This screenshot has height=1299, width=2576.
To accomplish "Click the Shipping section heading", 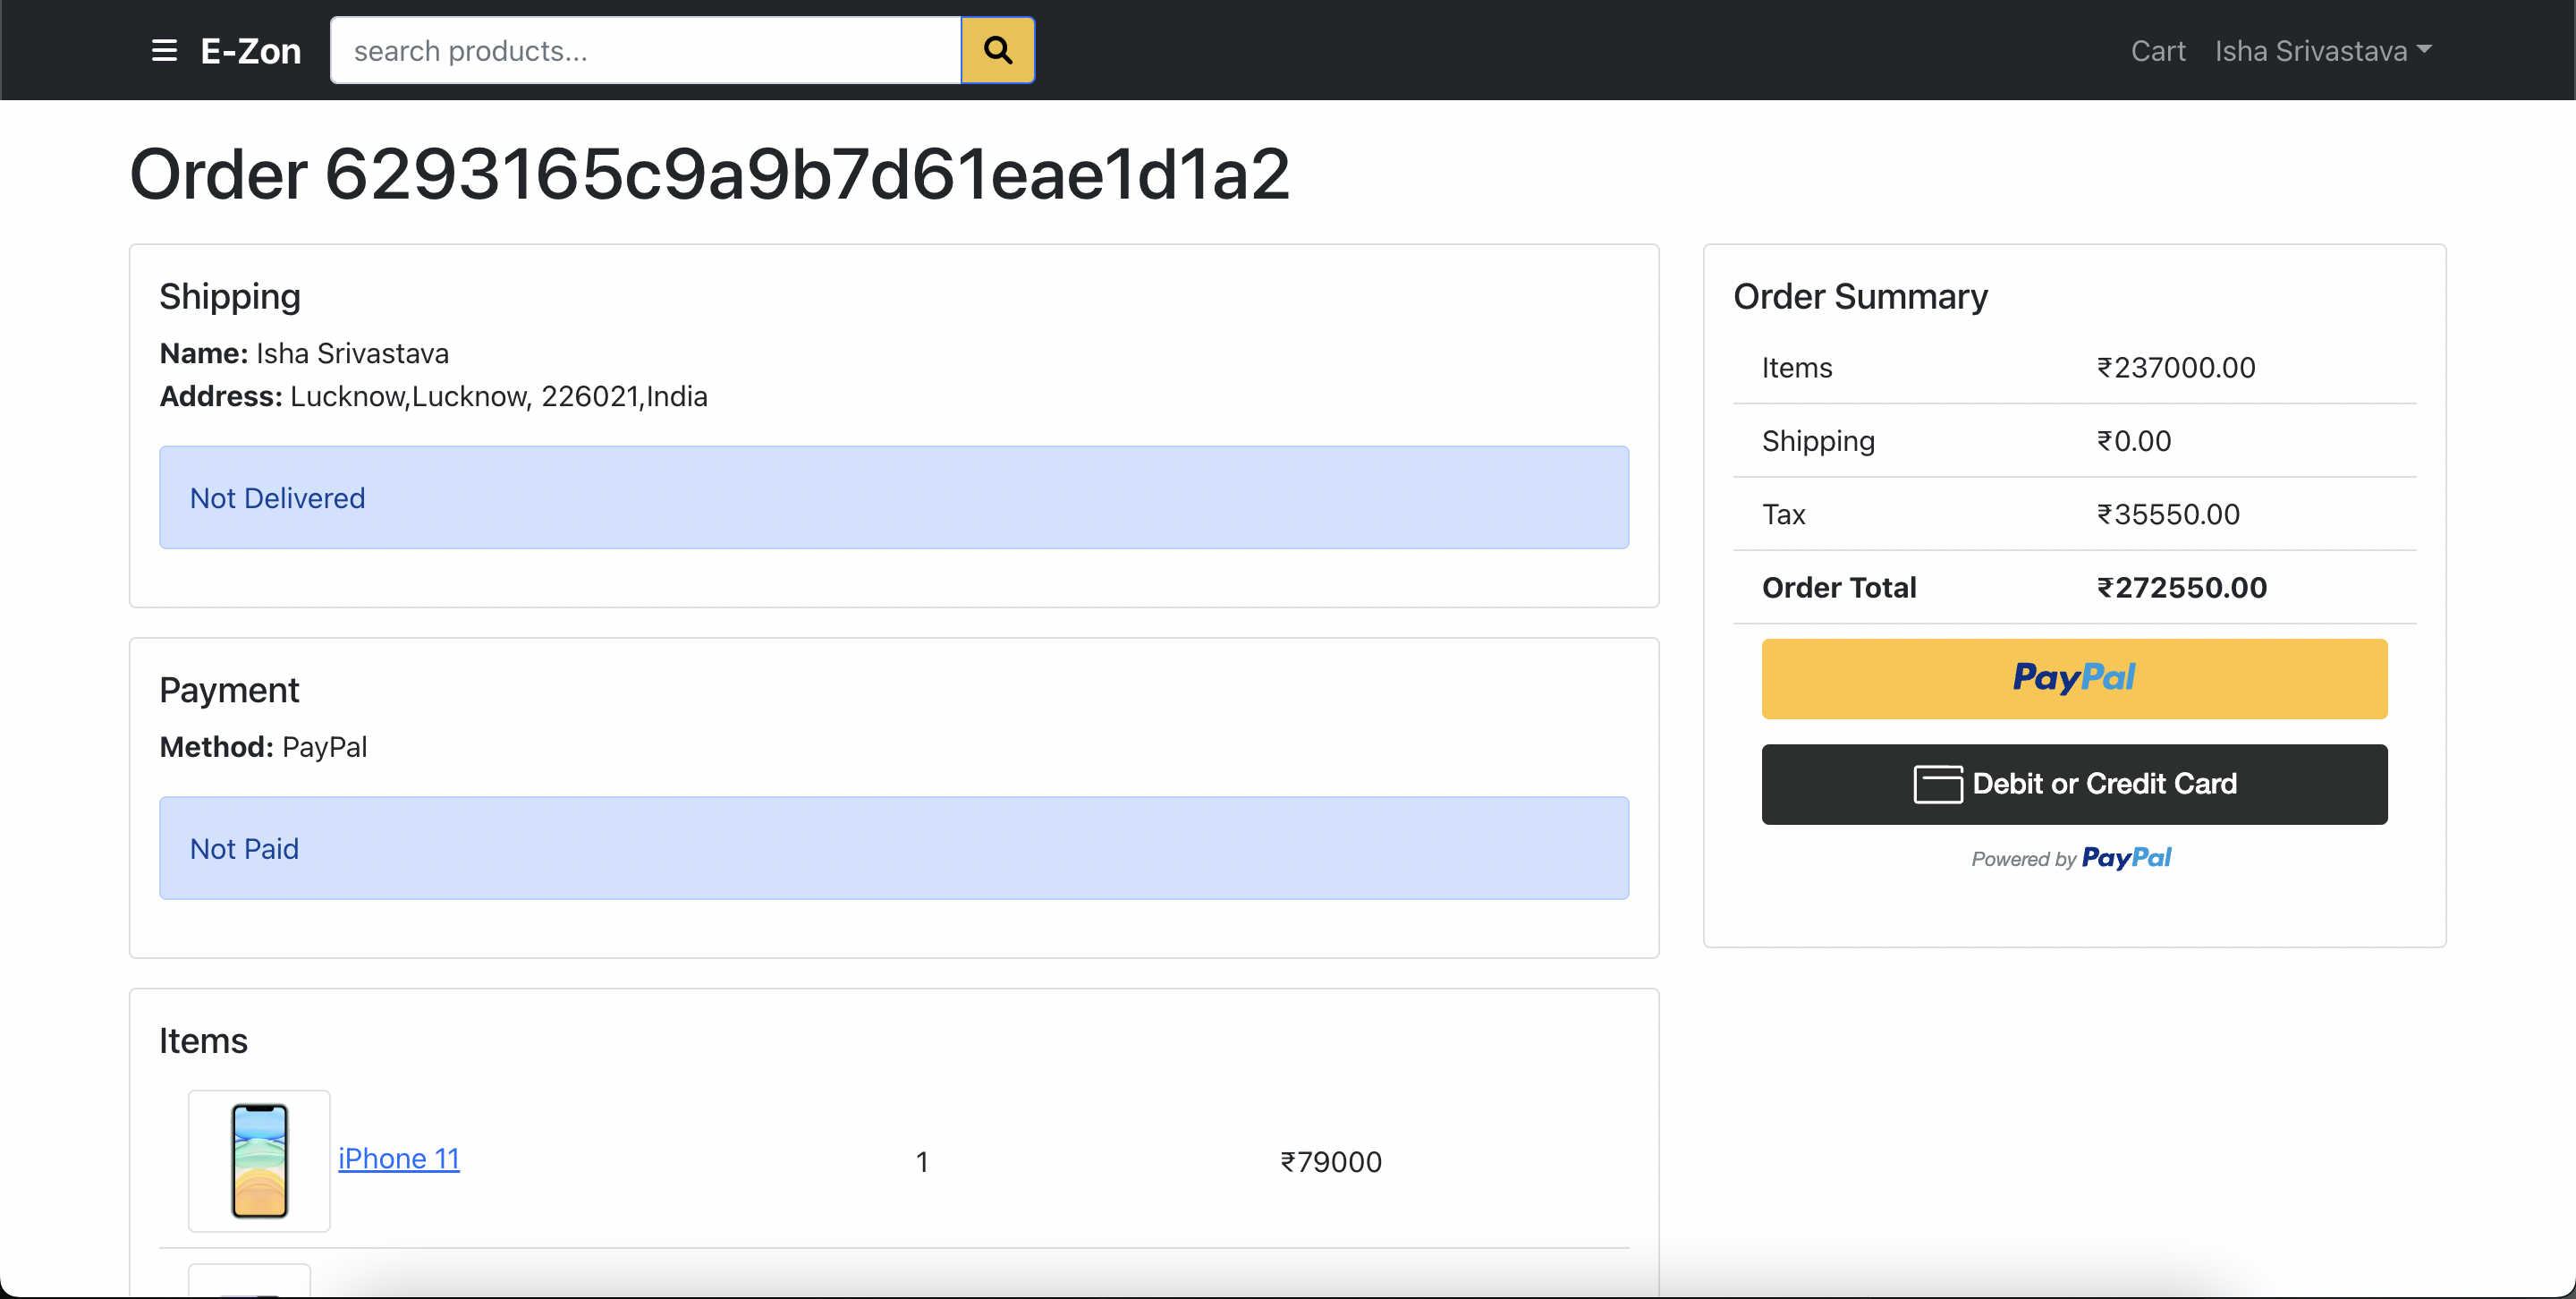I will 230,296.
